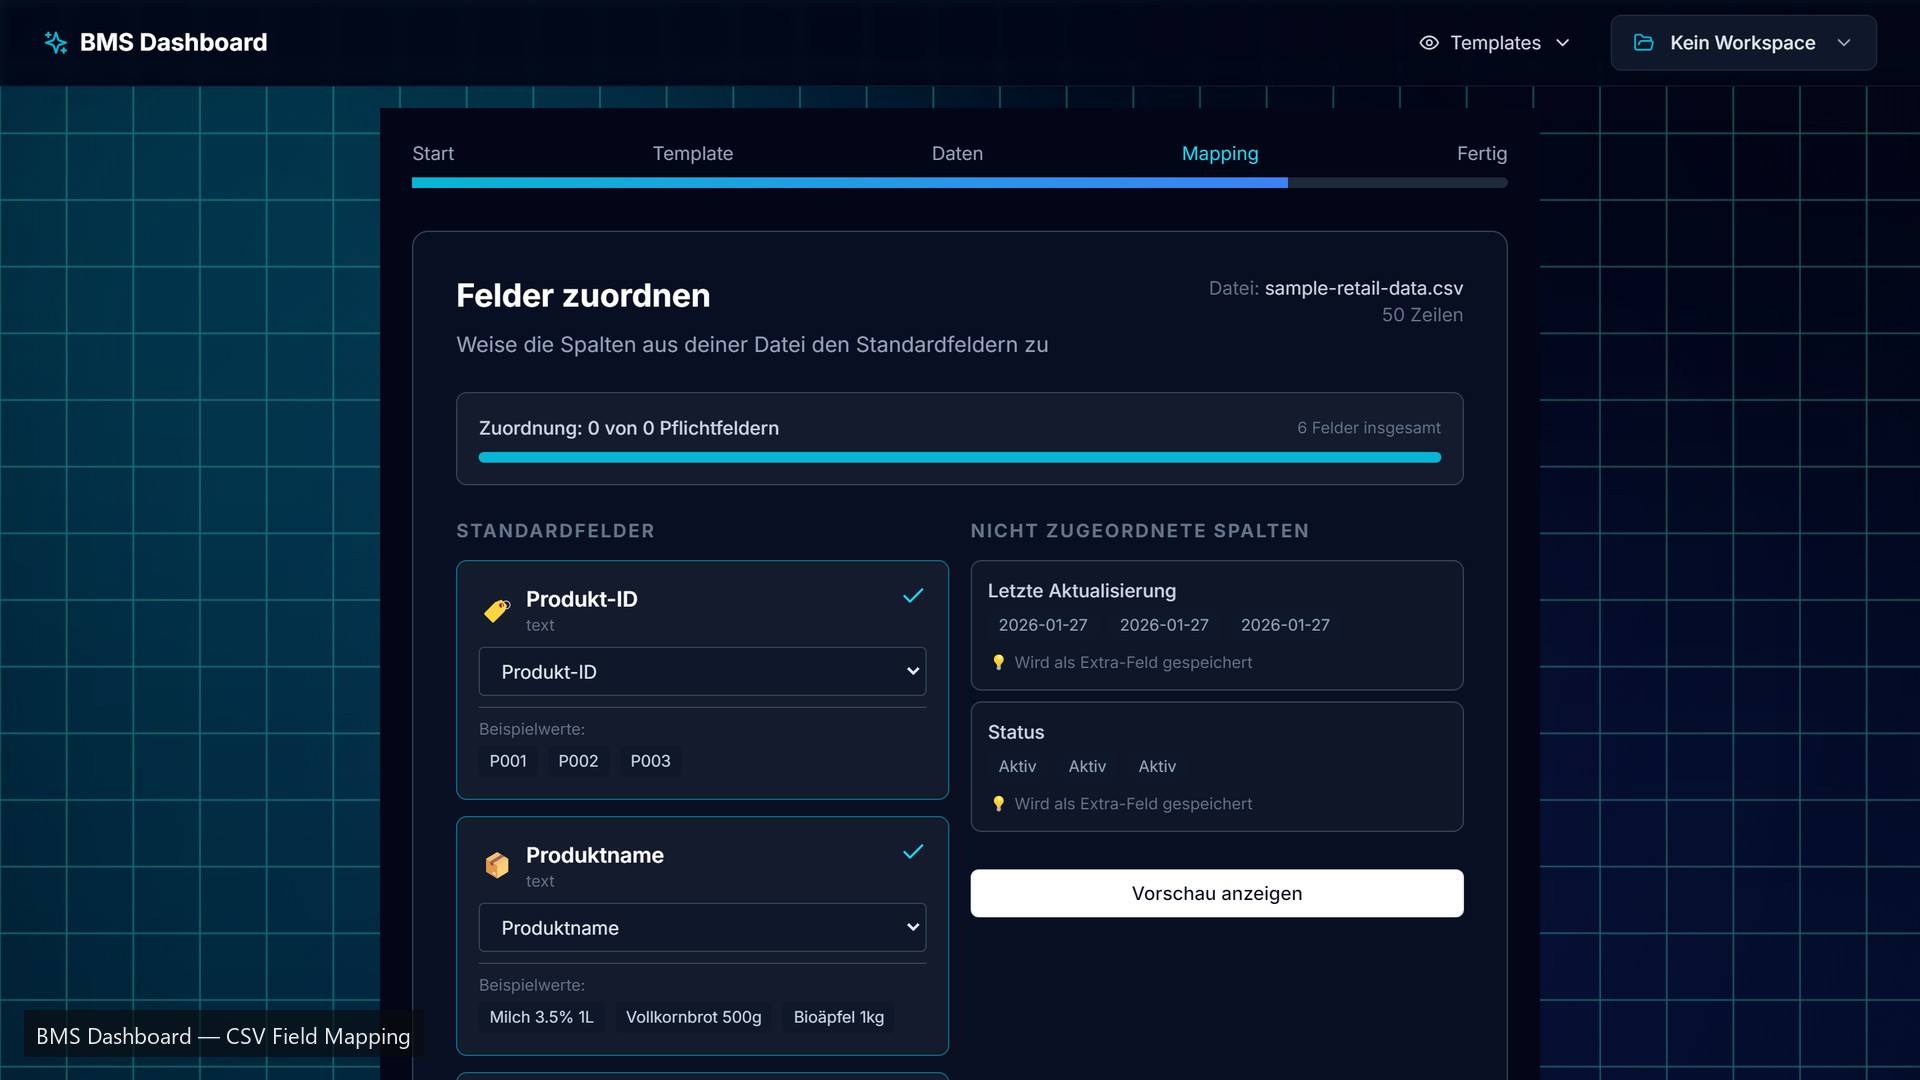
Task: Click the wizard step progress bar
Action: point(959,183)
